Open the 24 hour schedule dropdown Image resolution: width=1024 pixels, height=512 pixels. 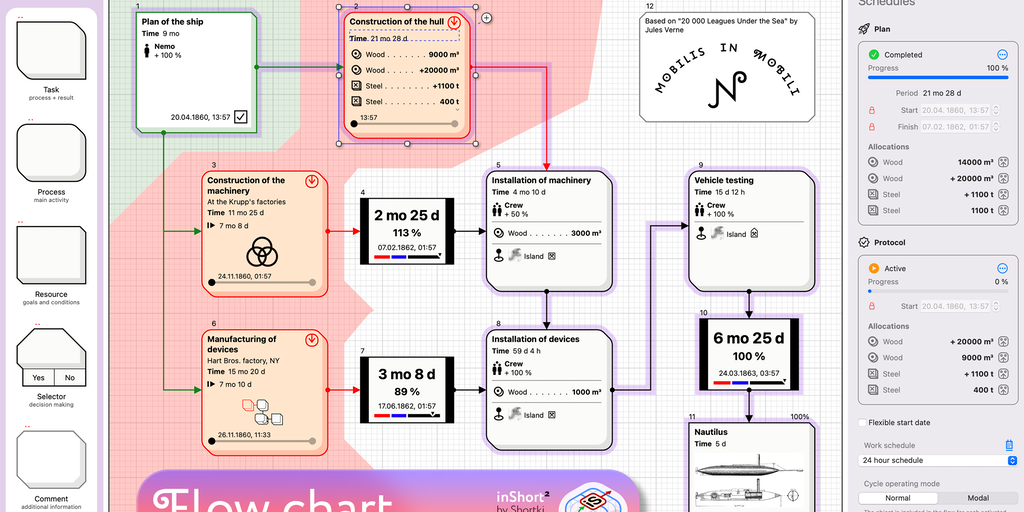[x=936, y=460]
